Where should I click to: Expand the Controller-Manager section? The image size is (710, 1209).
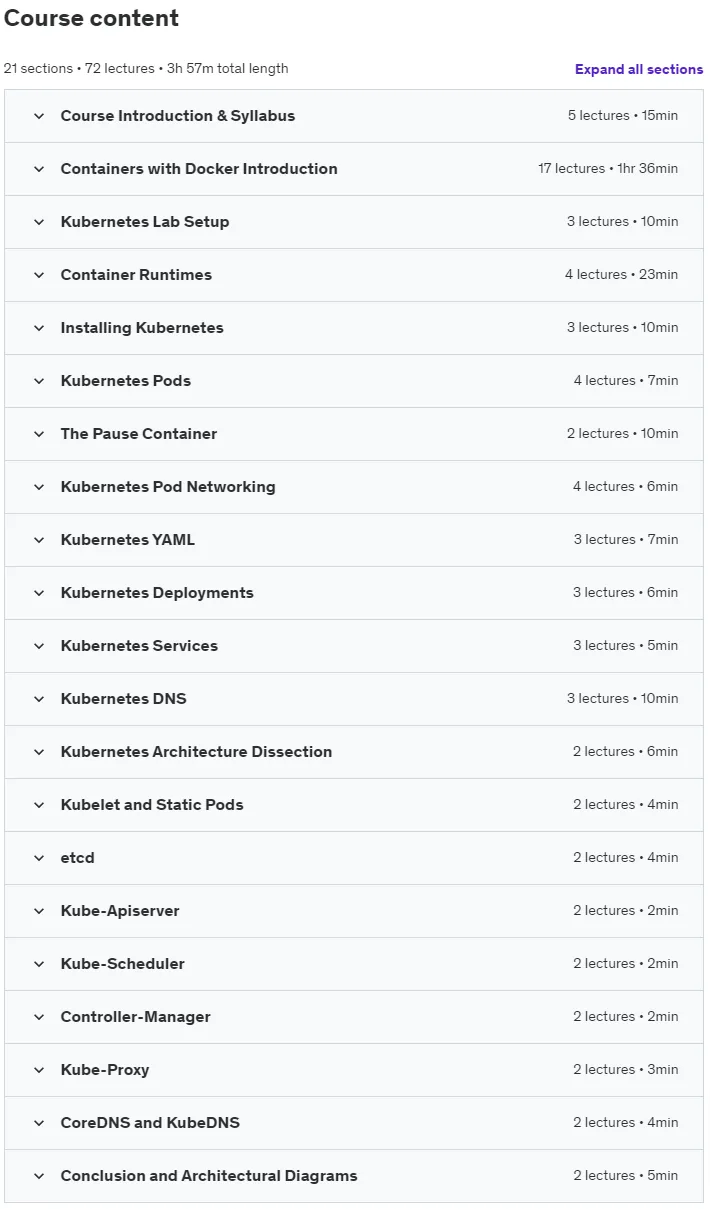click(354, 1017)
